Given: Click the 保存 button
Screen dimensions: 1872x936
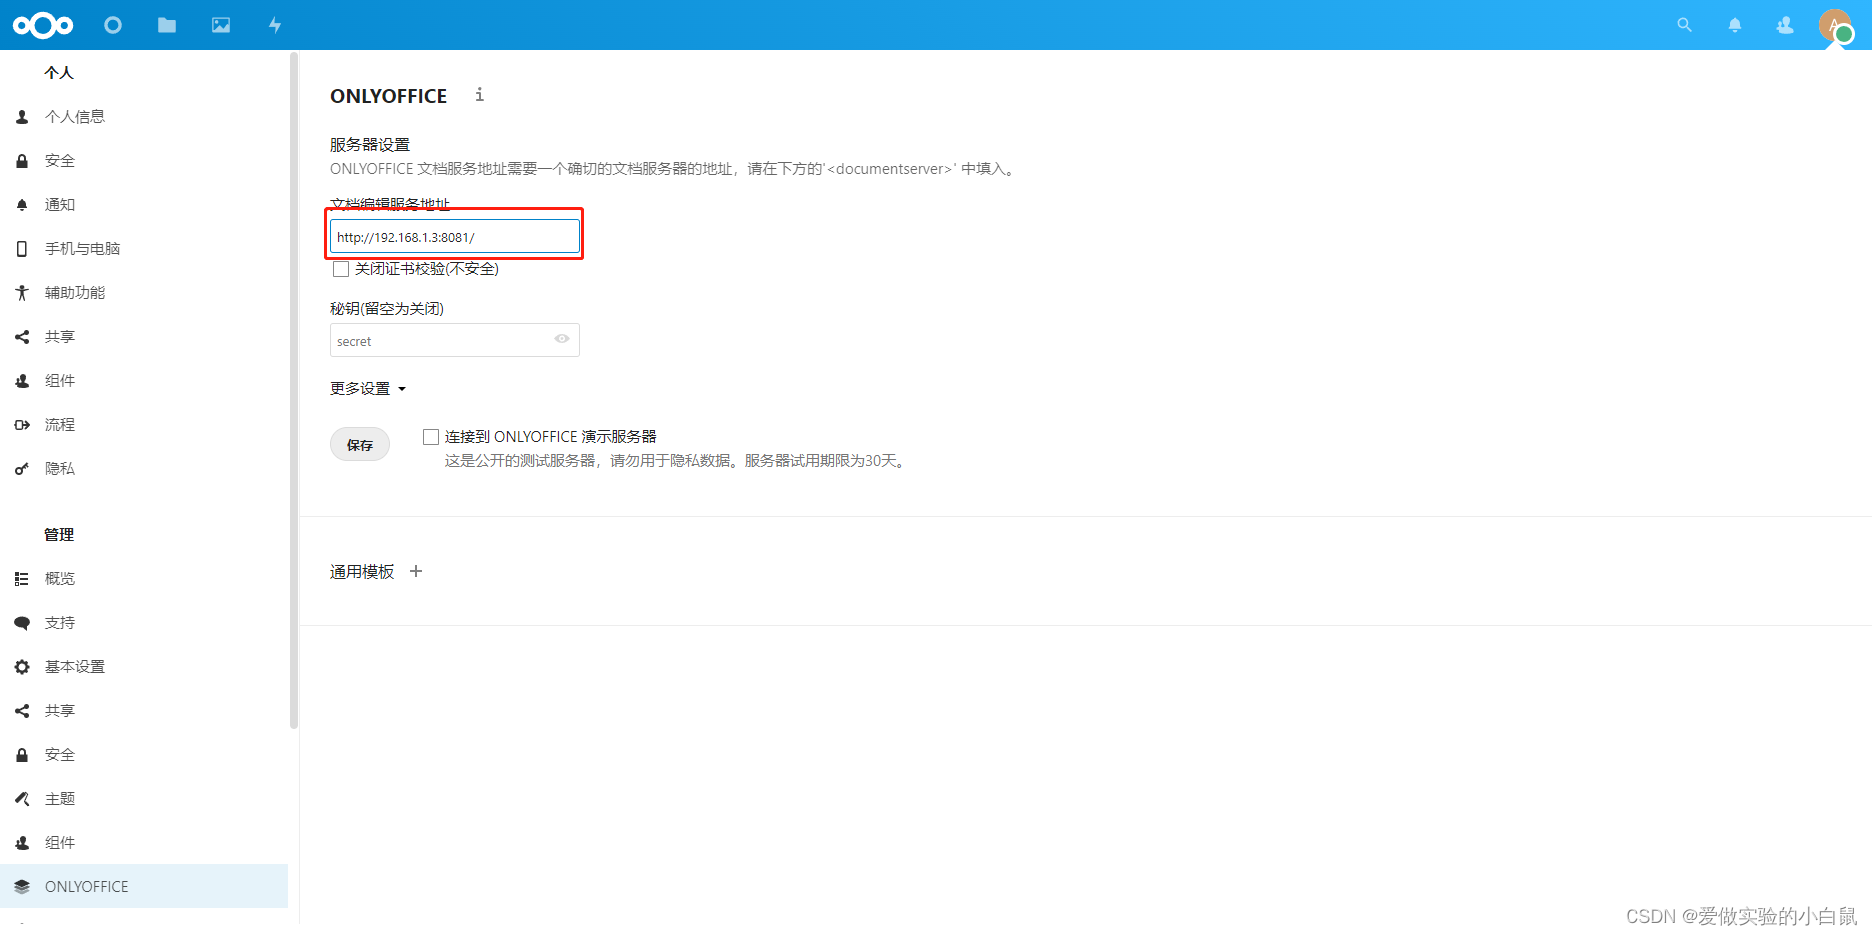Looking at the screenshot, I should point(360,445).
